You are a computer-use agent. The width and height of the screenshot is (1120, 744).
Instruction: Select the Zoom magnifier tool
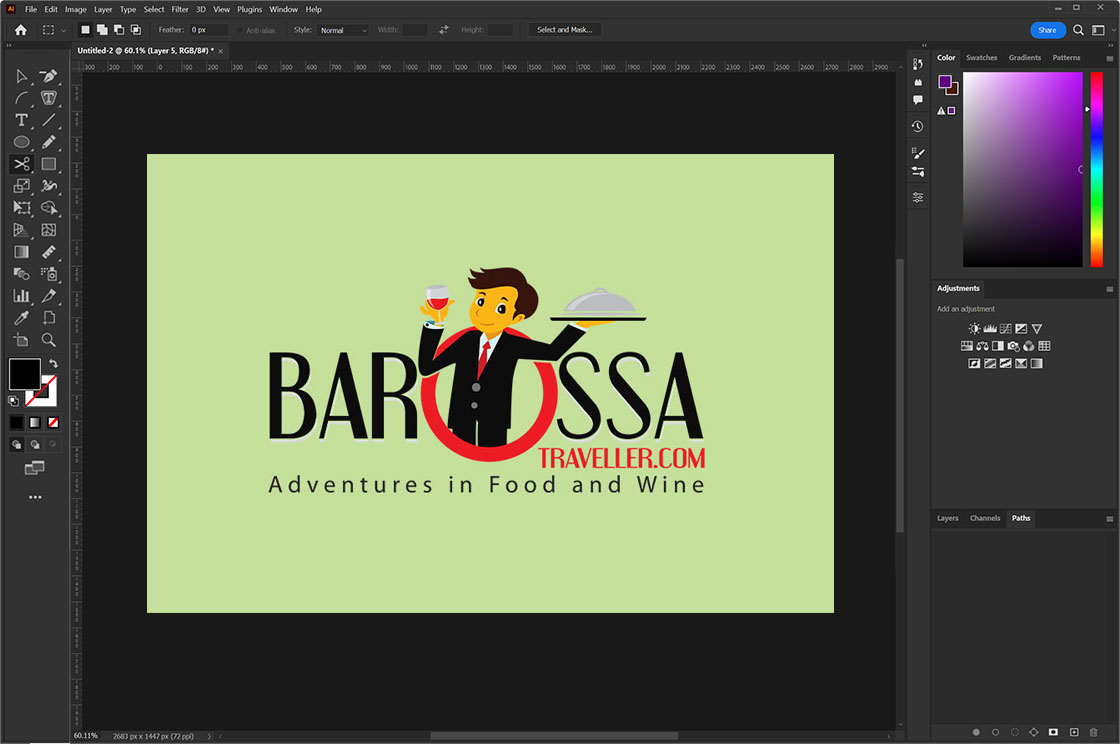[49, 340]
